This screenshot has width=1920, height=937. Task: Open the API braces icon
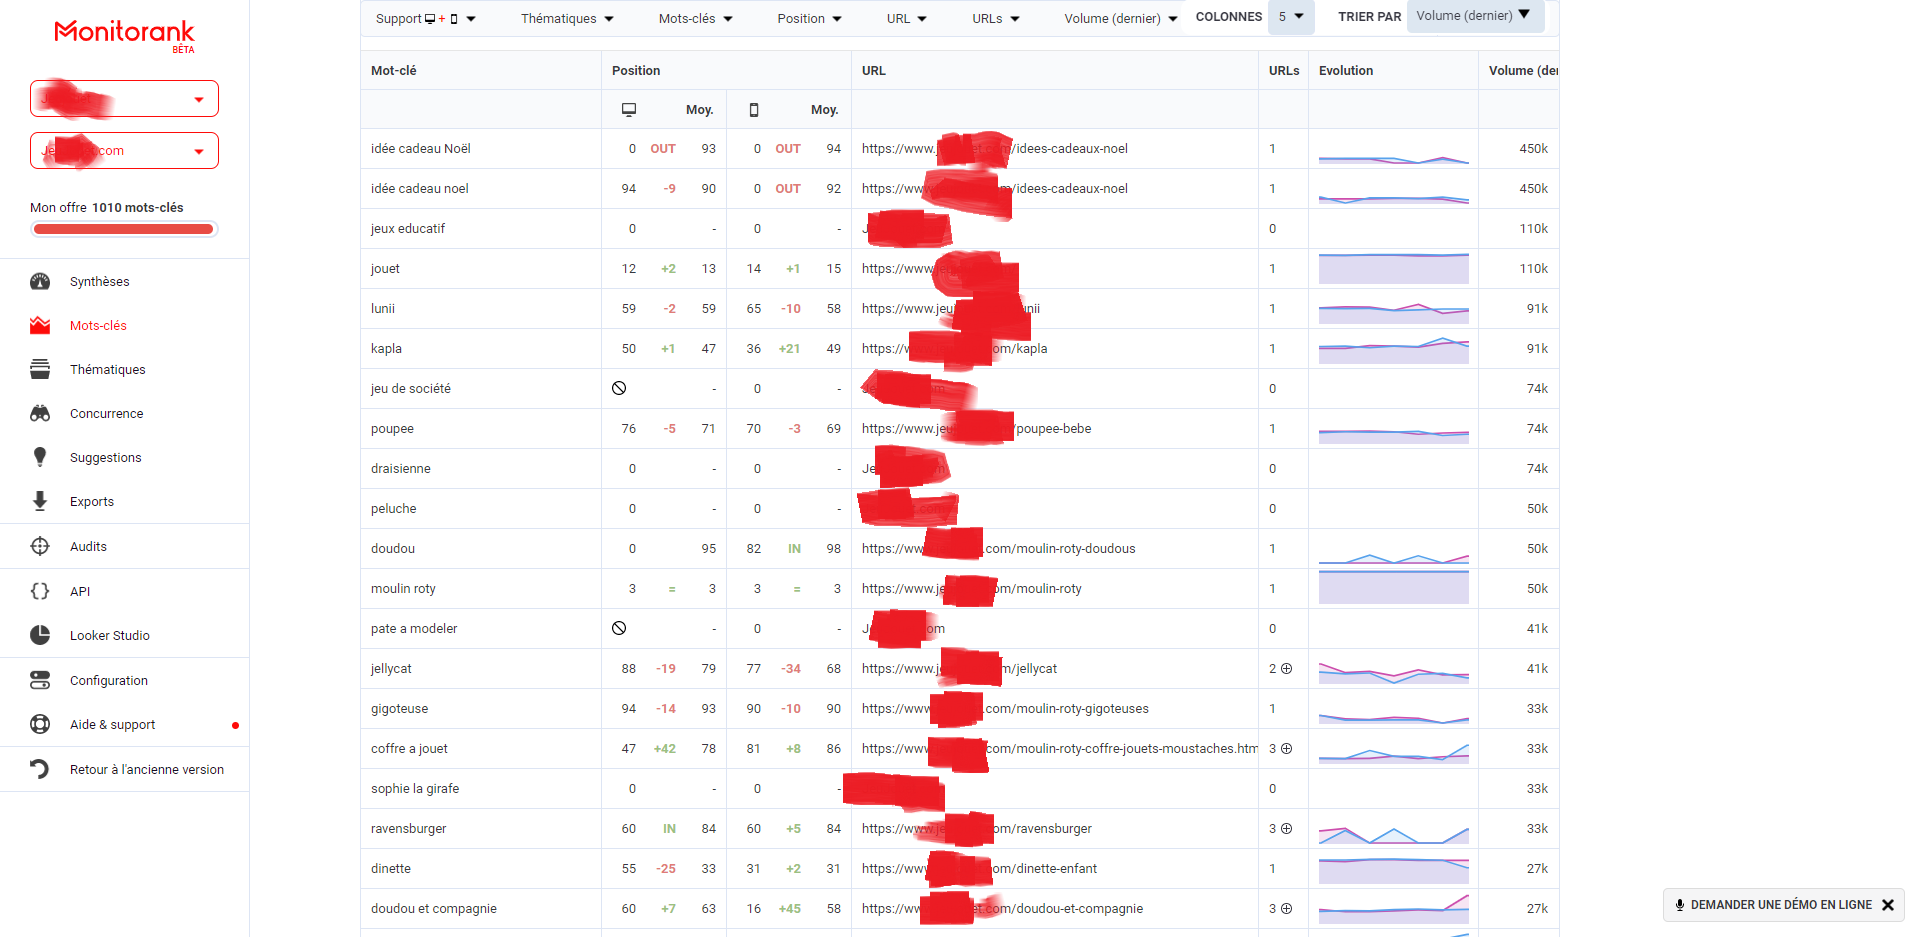40,591
